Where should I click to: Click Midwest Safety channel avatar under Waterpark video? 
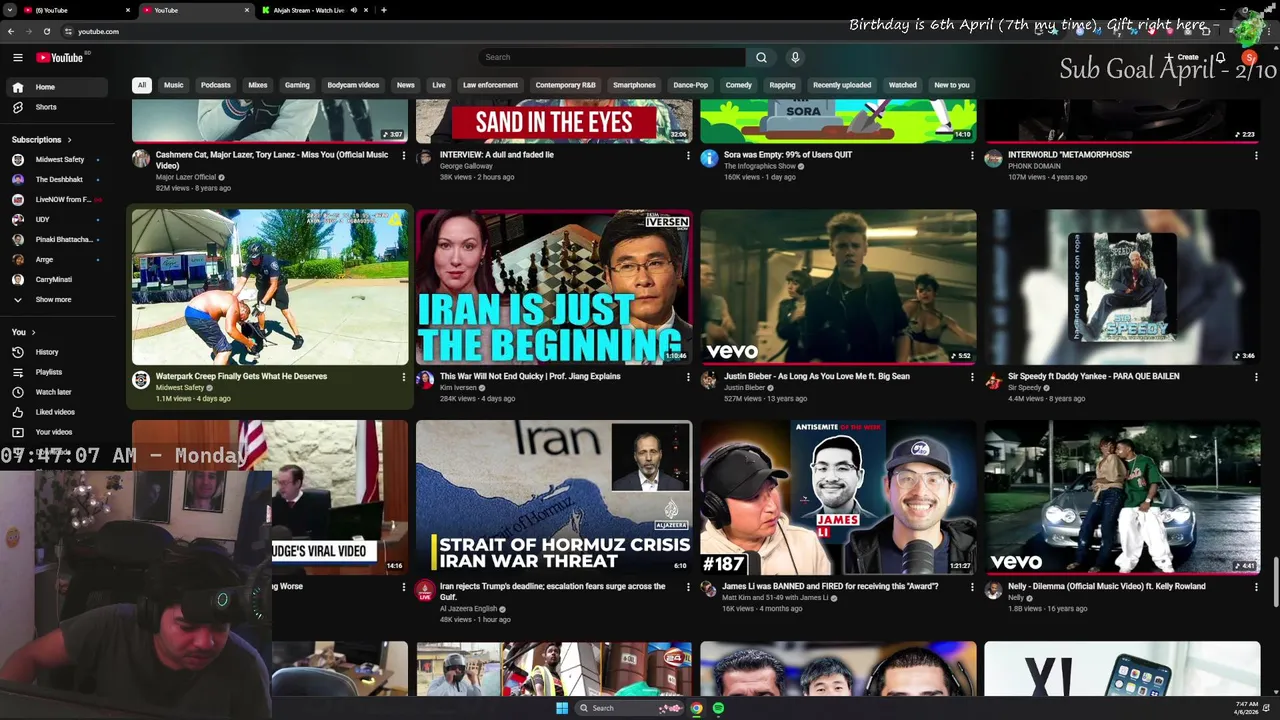pos(141,380)
